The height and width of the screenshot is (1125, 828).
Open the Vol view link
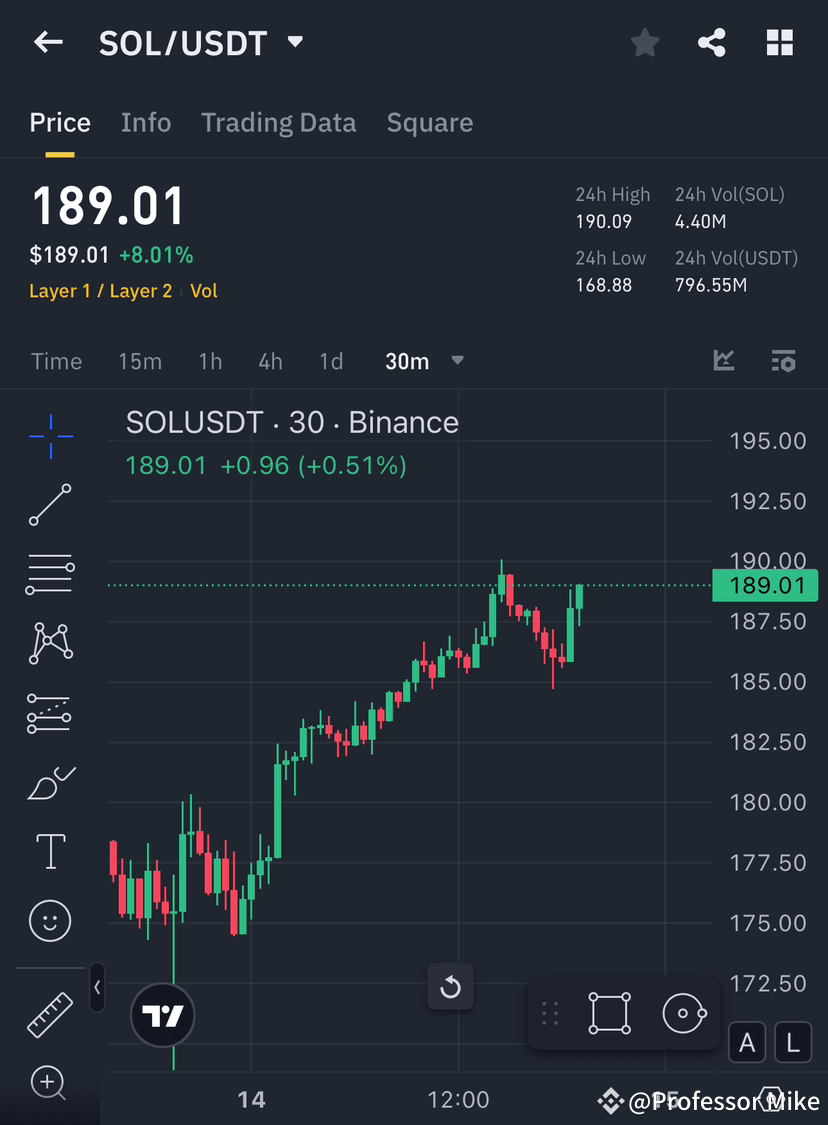point(204,291)
